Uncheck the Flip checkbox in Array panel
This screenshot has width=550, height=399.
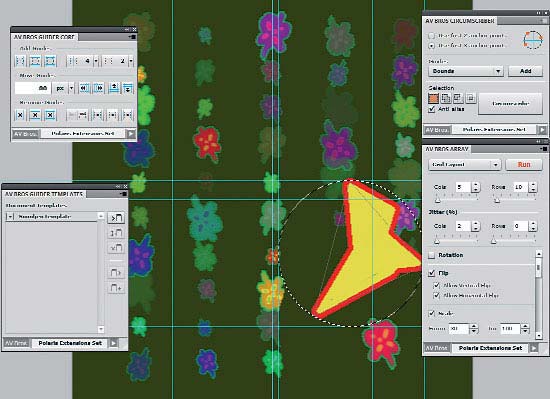432,273
